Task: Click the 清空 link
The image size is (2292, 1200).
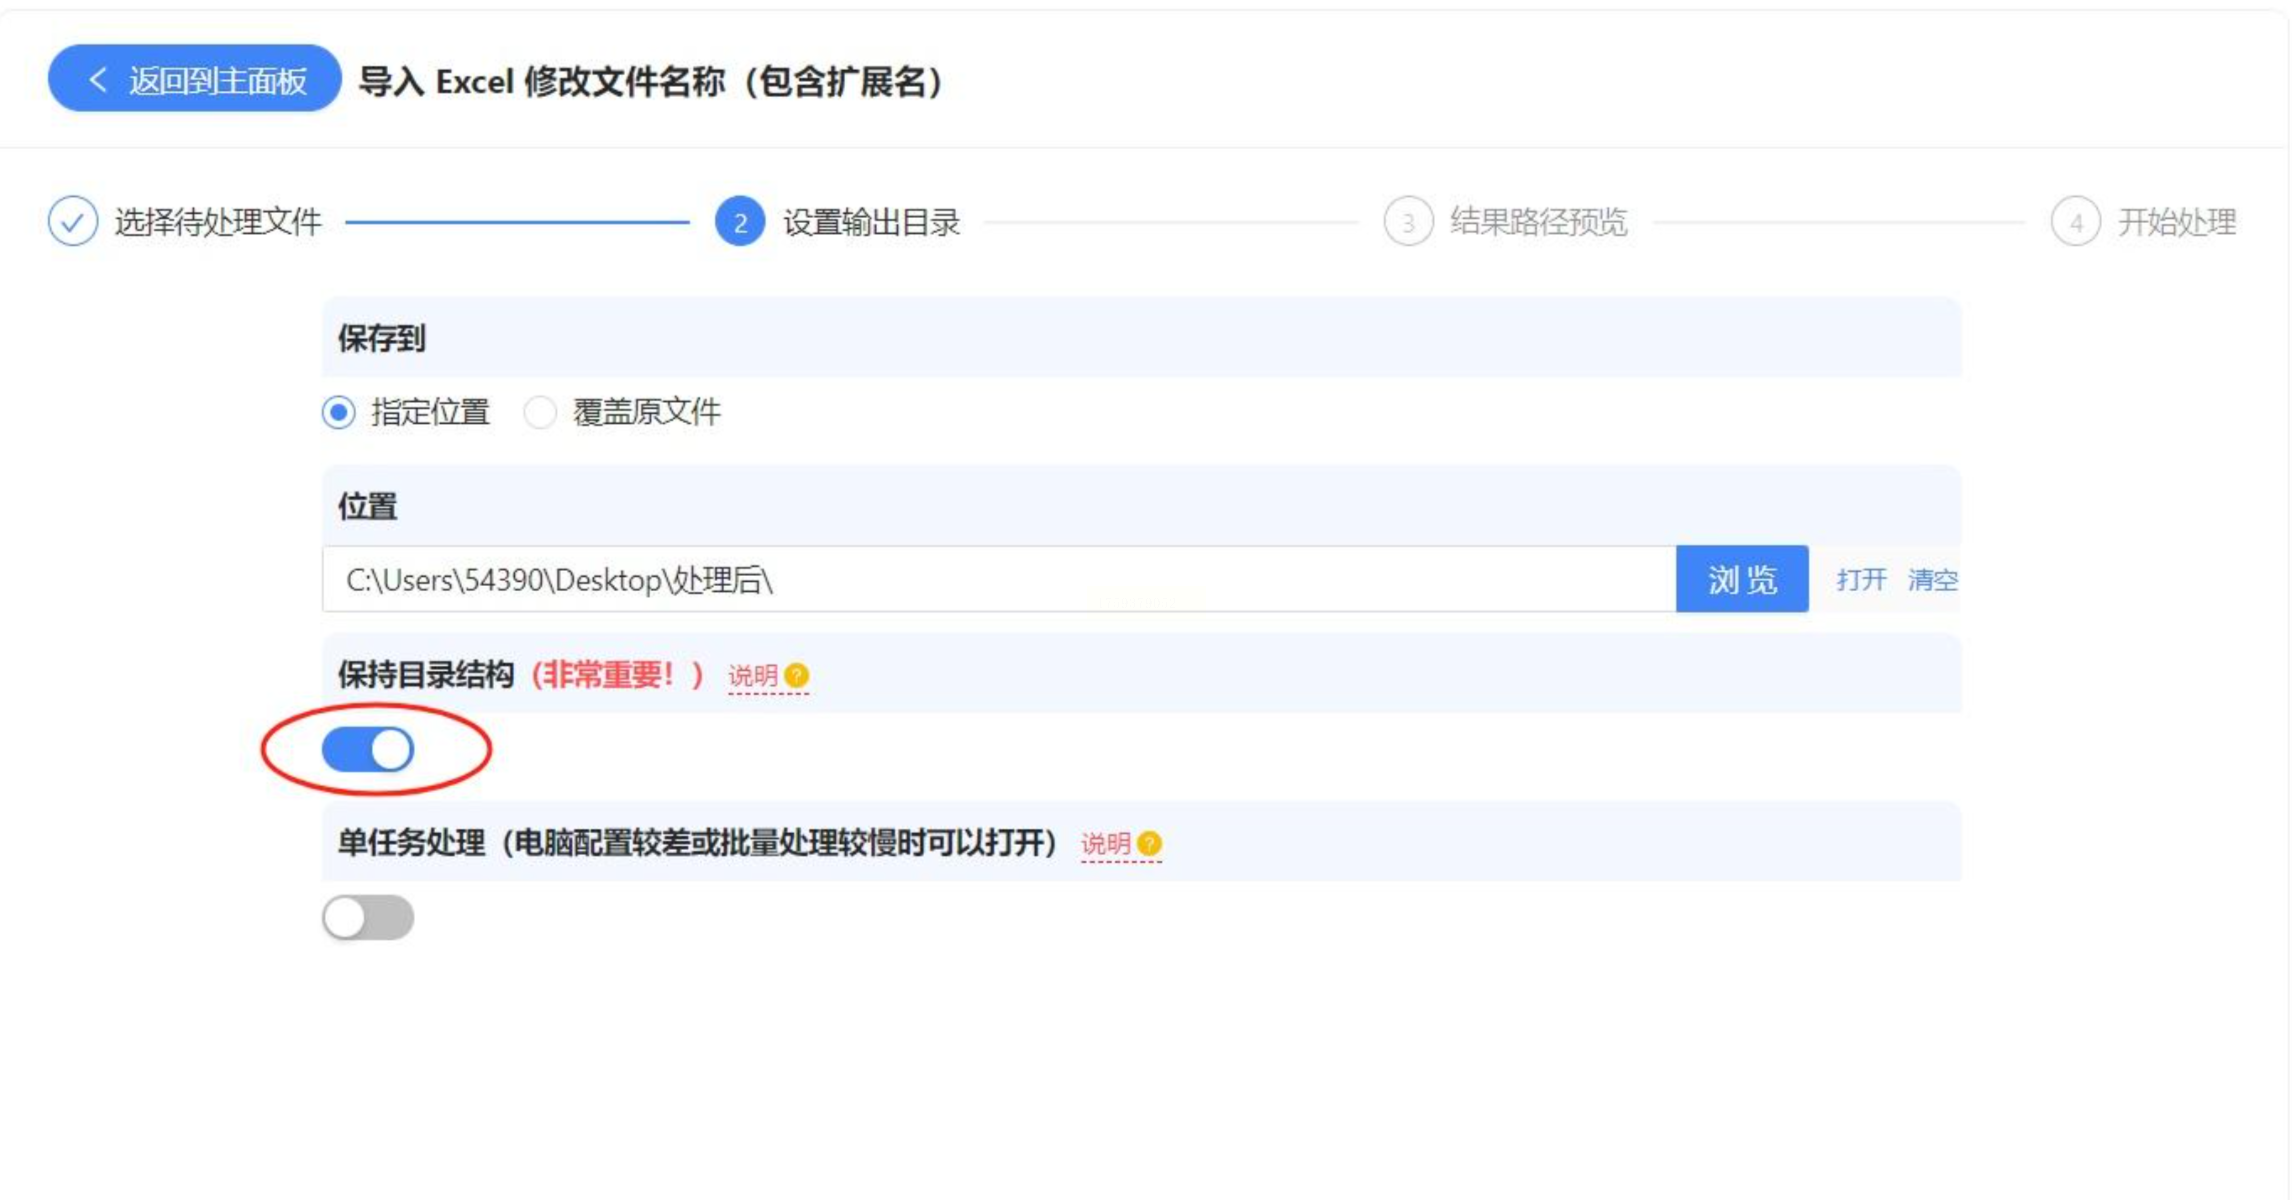Action: tap(1932, 579)
